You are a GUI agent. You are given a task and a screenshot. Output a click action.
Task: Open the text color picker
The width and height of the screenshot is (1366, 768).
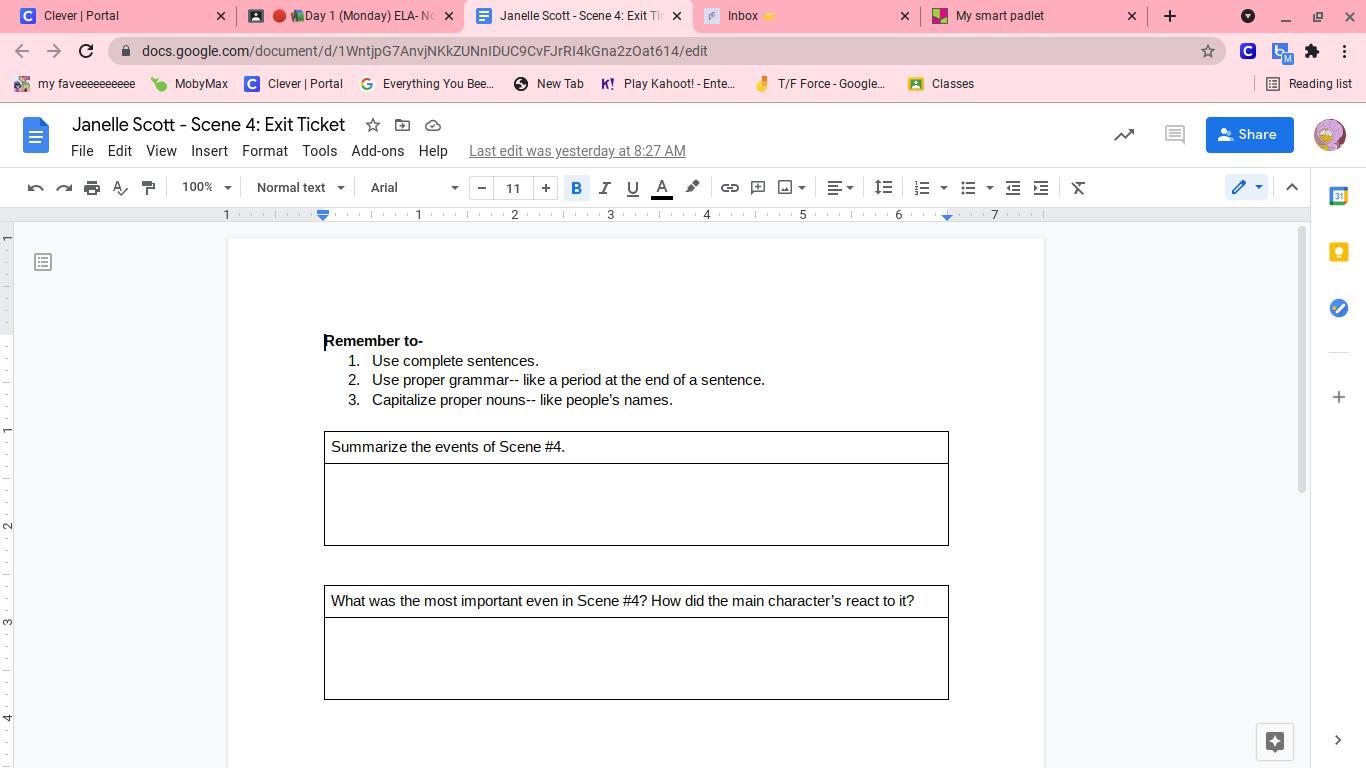(x=662, y=188)
